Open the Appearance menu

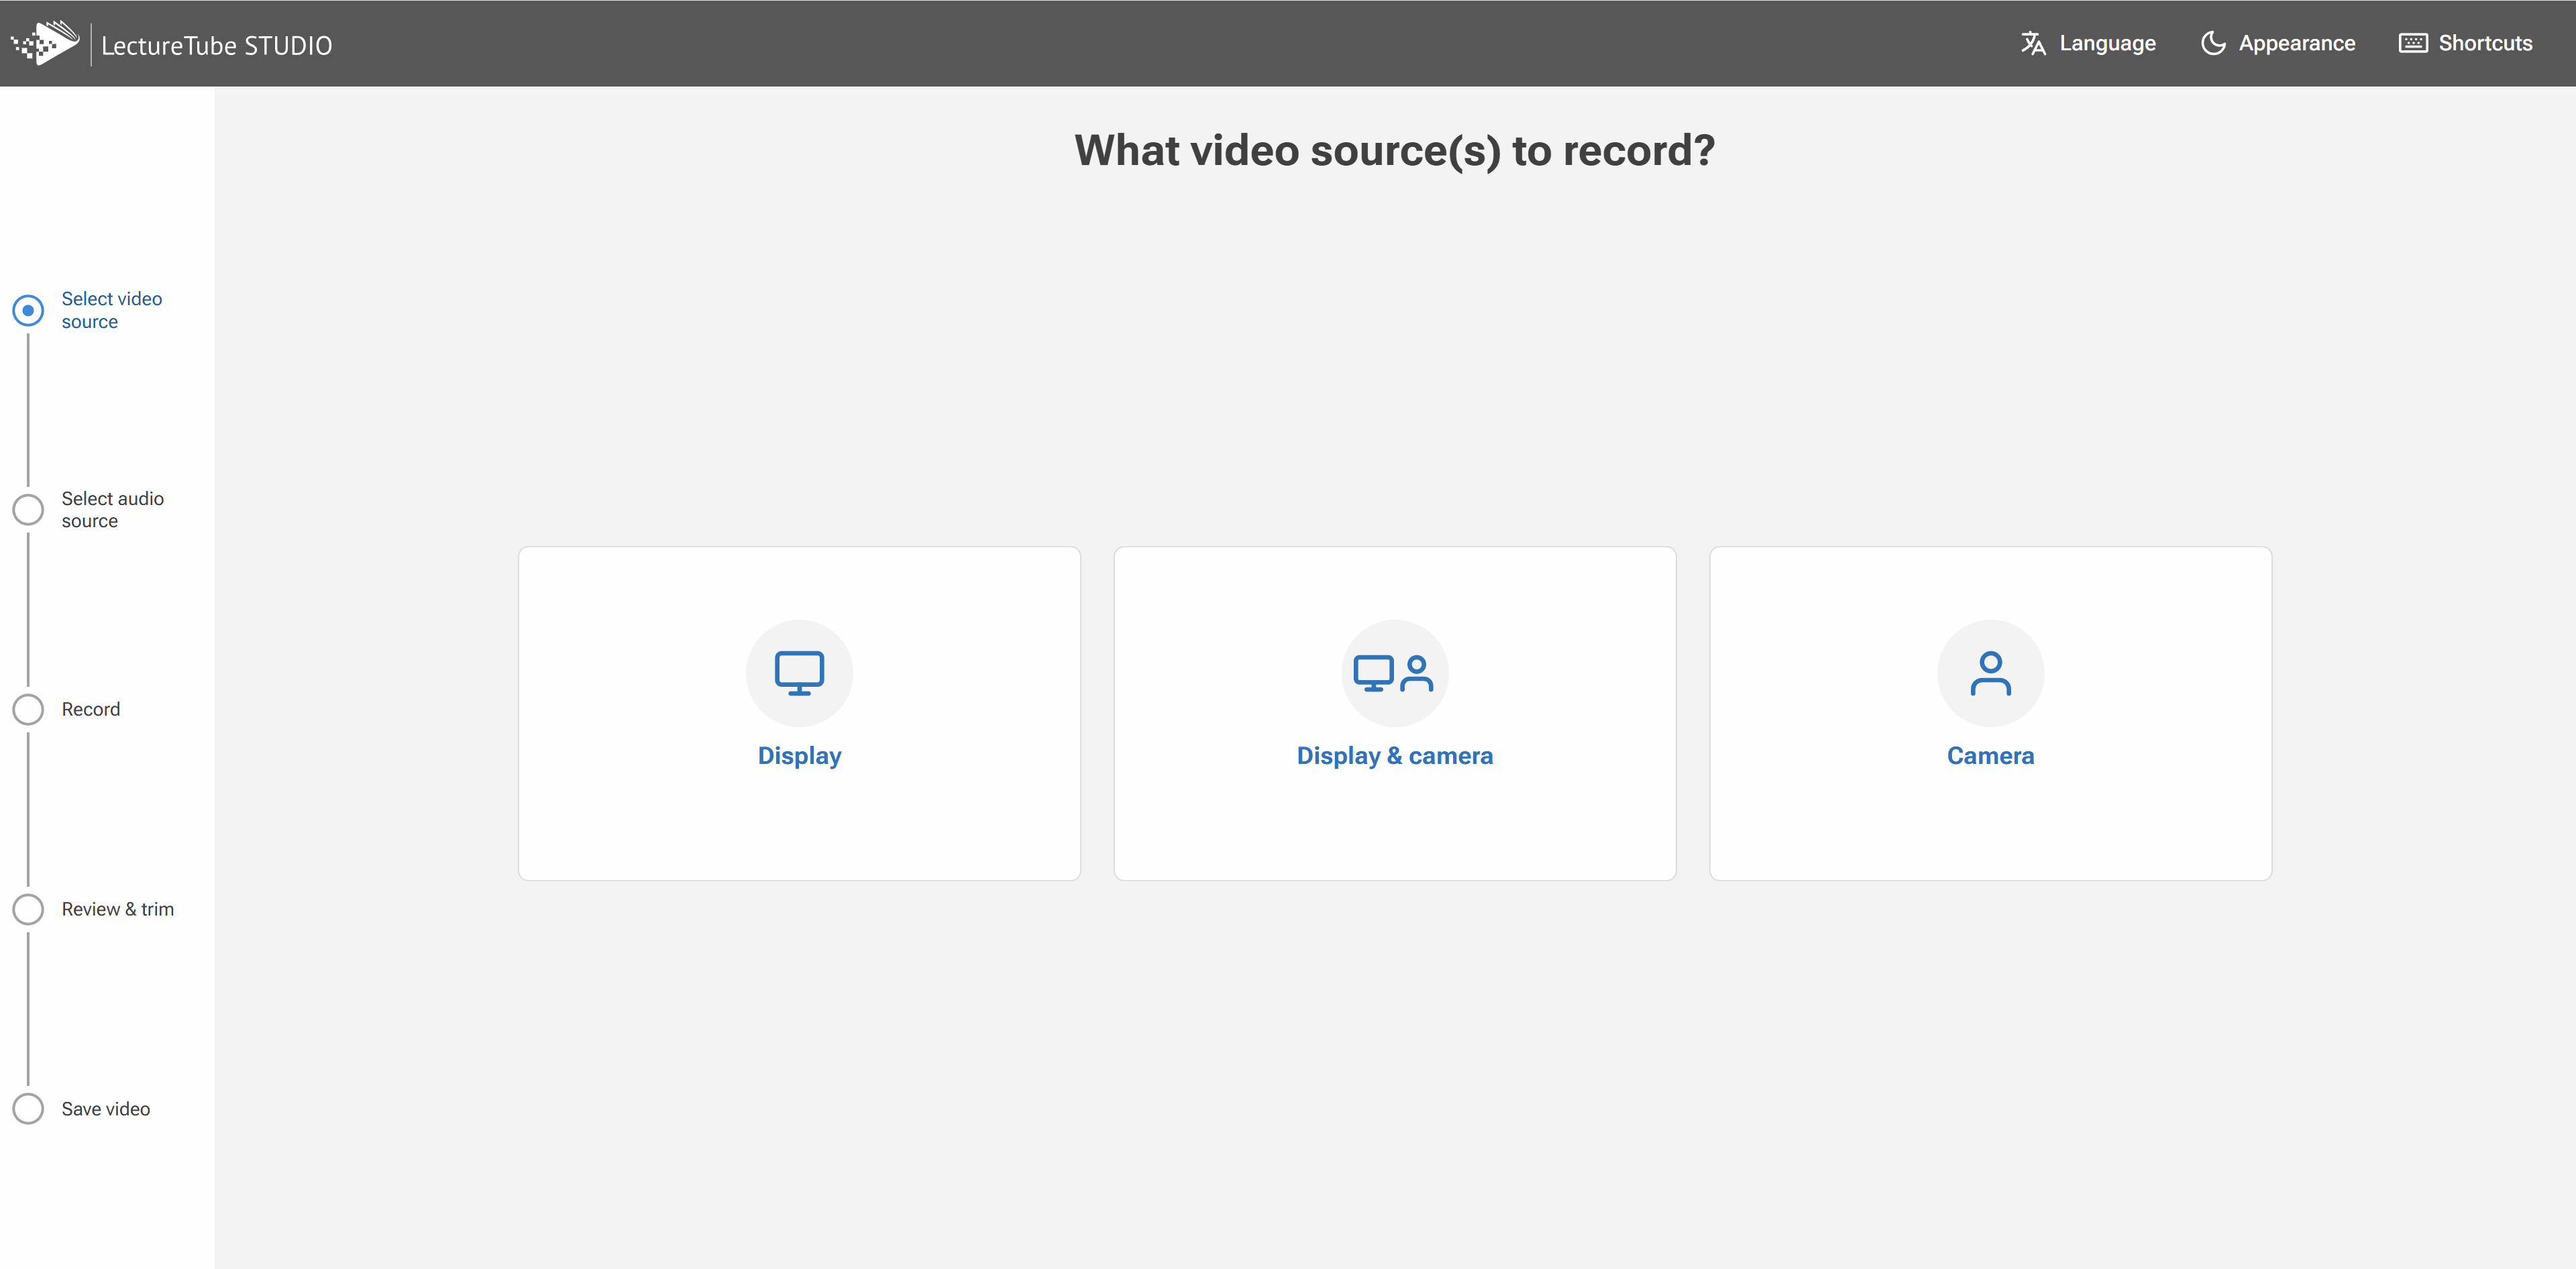coord(2278,43)
